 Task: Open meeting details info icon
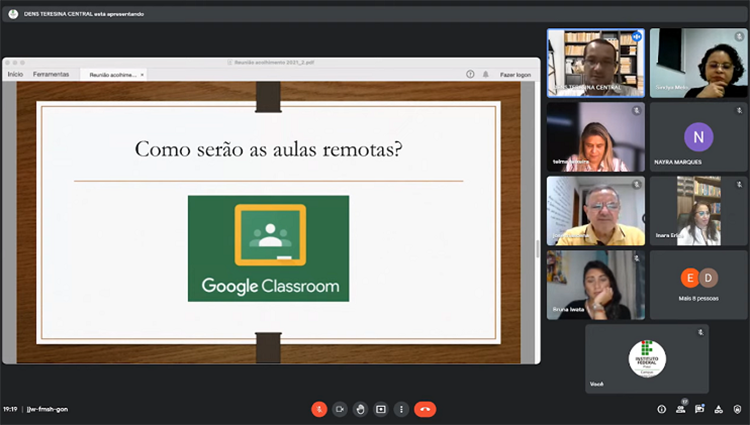click(662, 409)
